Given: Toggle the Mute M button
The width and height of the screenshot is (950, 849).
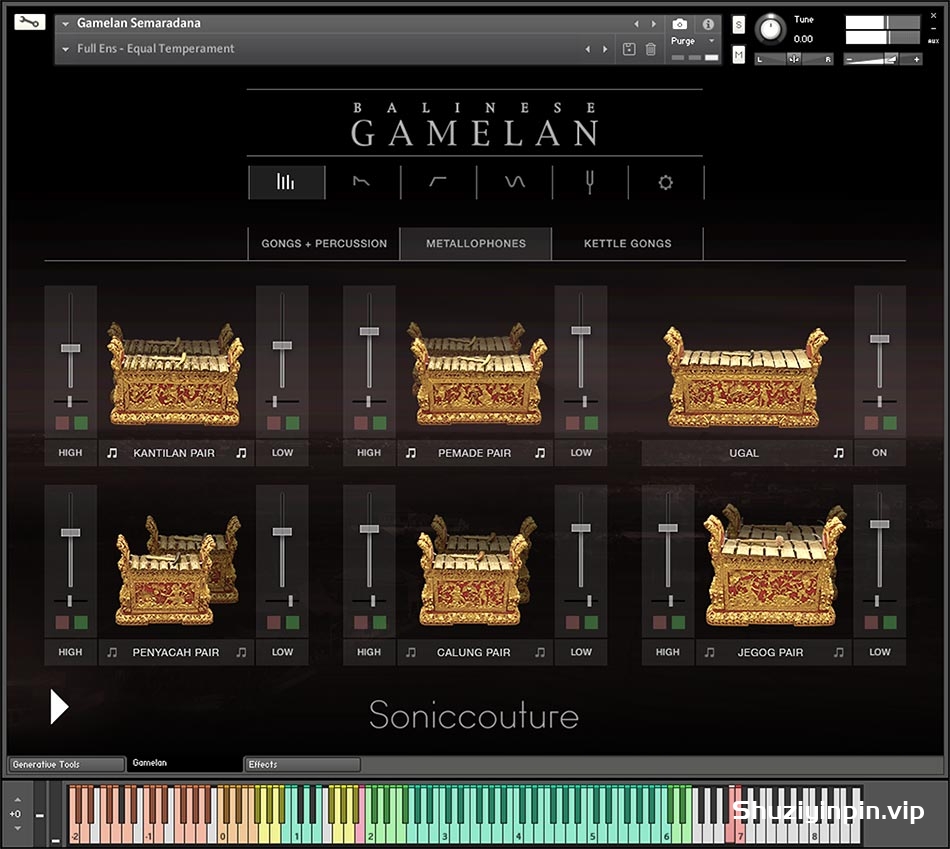Looking at the screenshot, I should click(739, 55).
